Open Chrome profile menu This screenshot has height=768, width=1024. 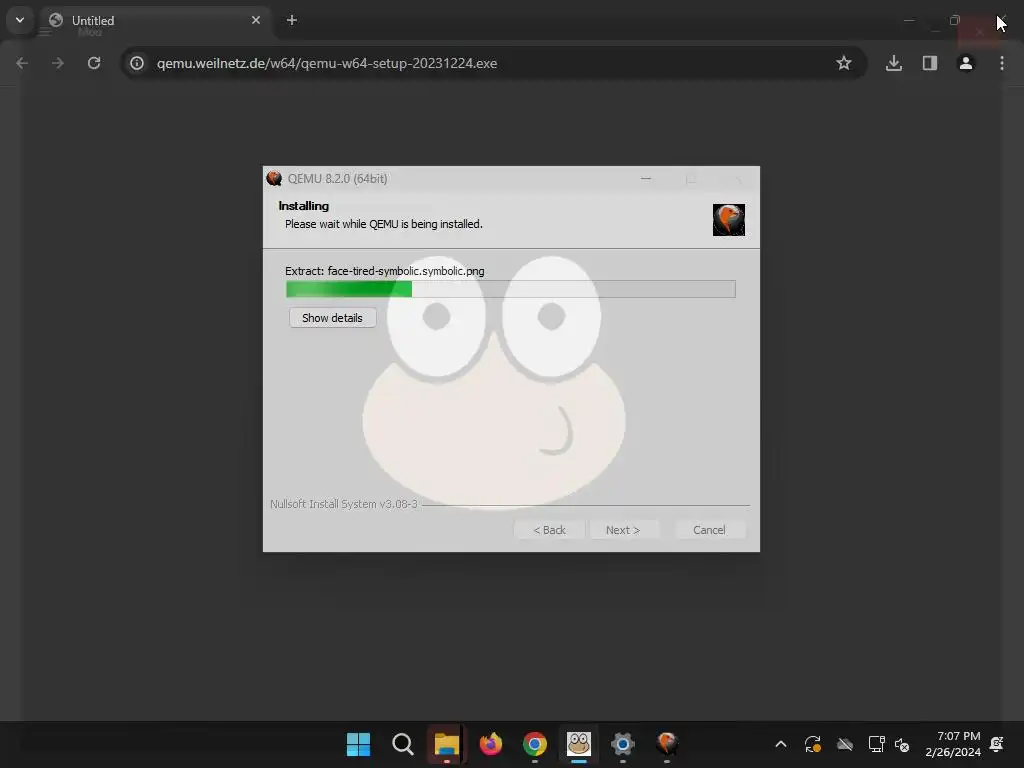[x=966, y=63]
